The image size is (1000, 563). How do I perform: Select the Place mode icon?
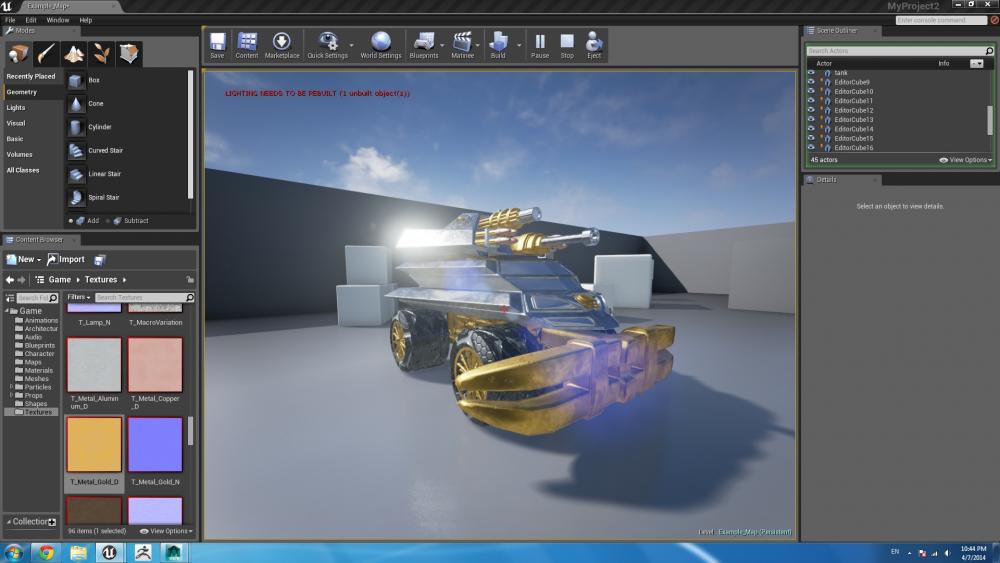tap(18, 54)
